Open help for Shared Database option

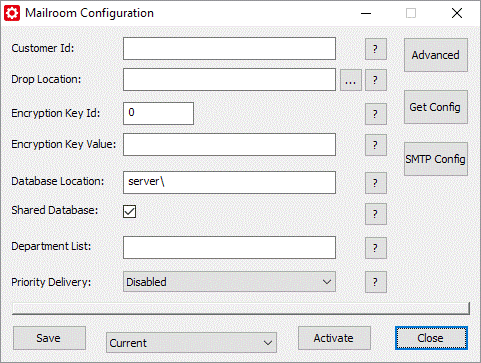[376, 214]
